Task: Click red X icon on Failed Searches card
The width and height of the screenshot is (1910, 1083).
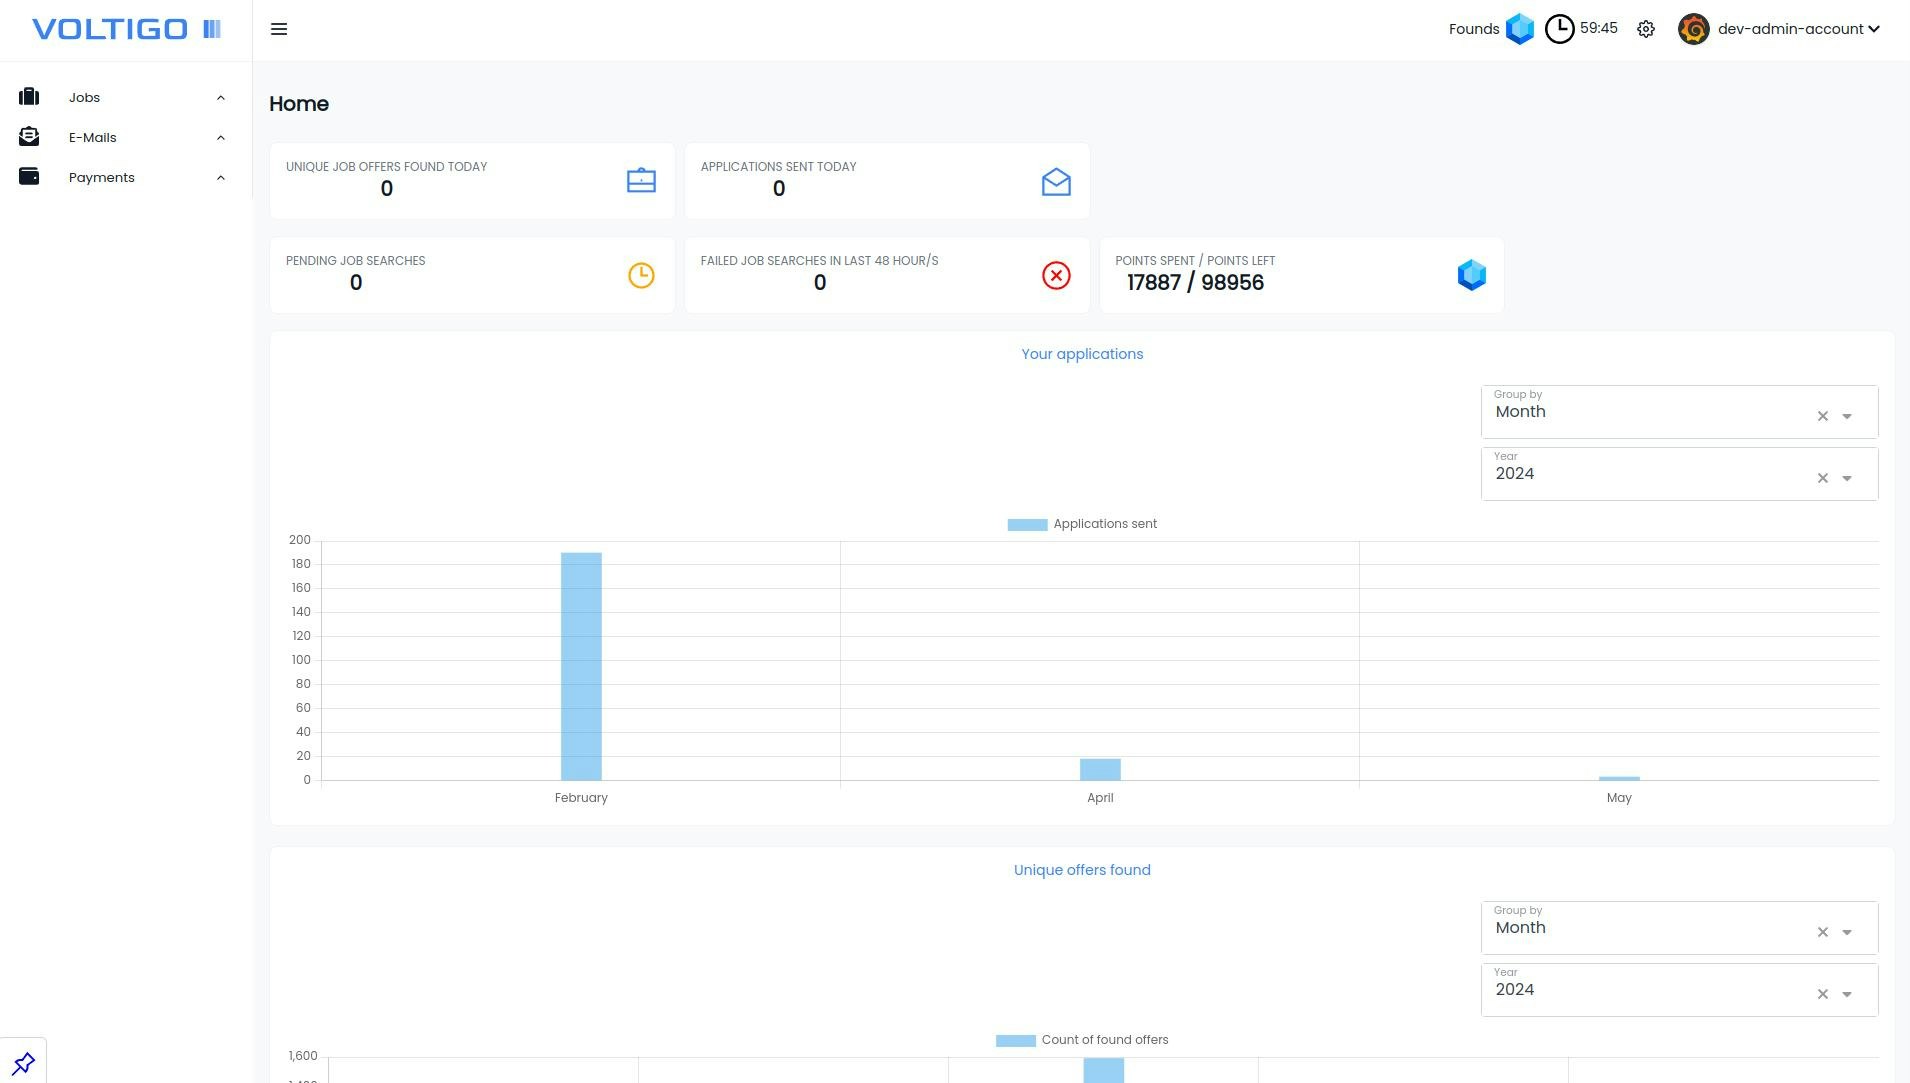Action: coord(1056,275)
